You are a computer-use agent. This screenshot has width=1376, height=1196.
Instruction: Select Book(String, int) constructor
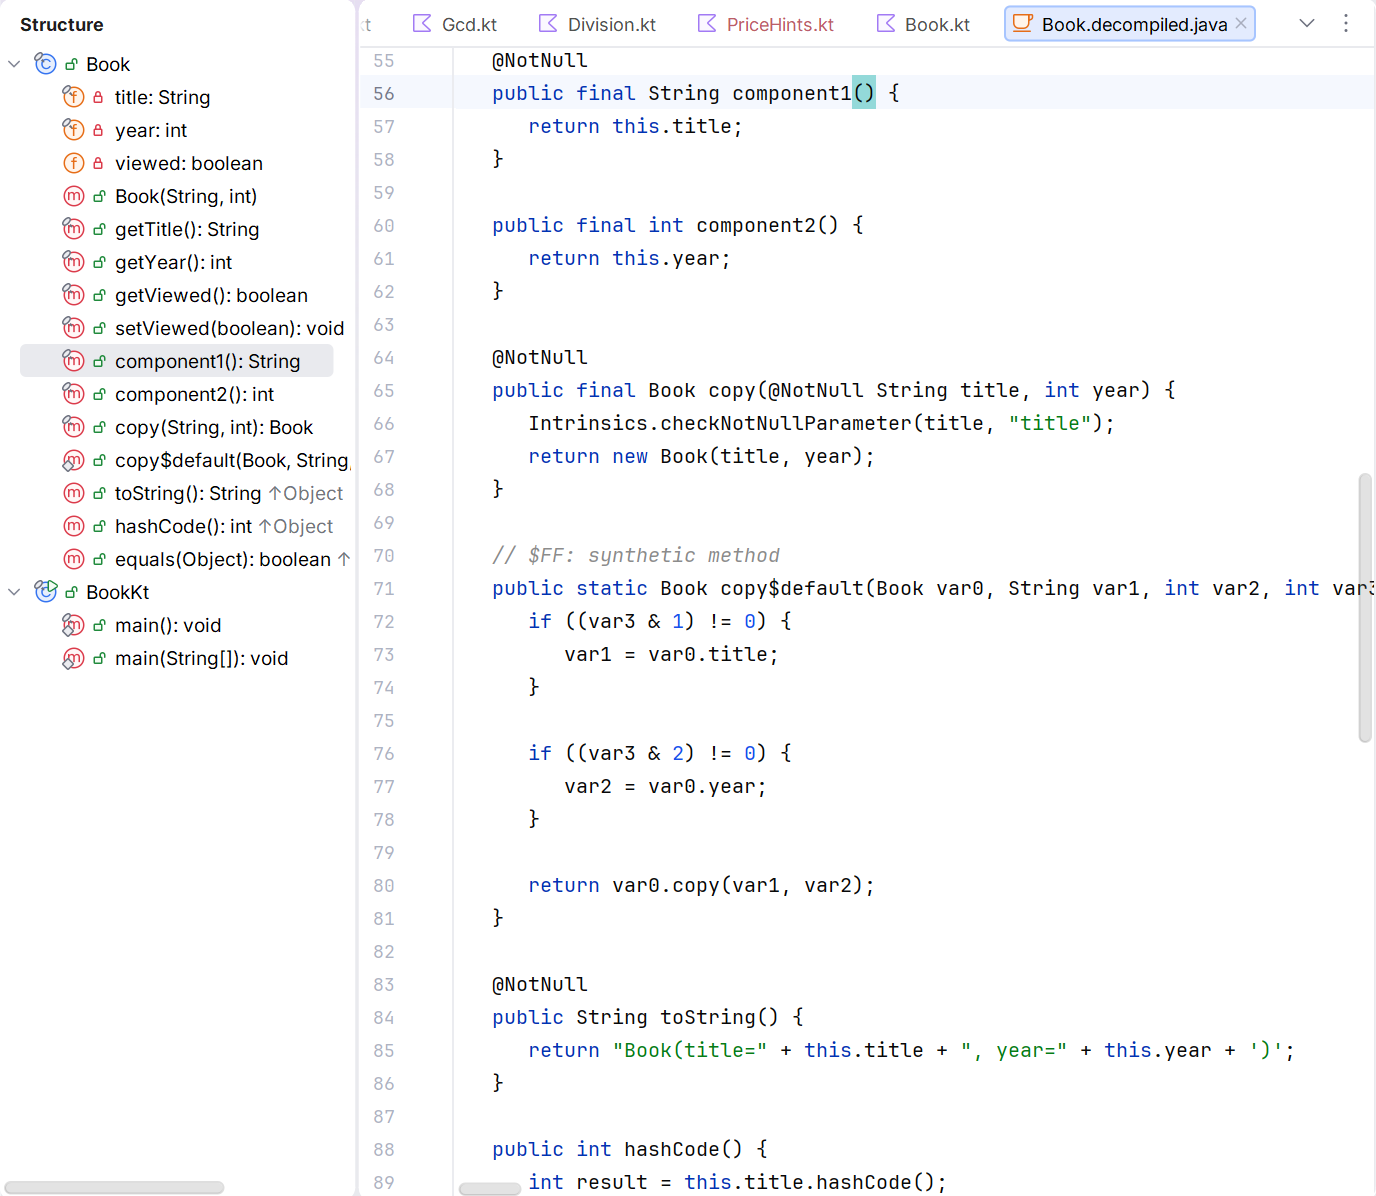point(186,196)
